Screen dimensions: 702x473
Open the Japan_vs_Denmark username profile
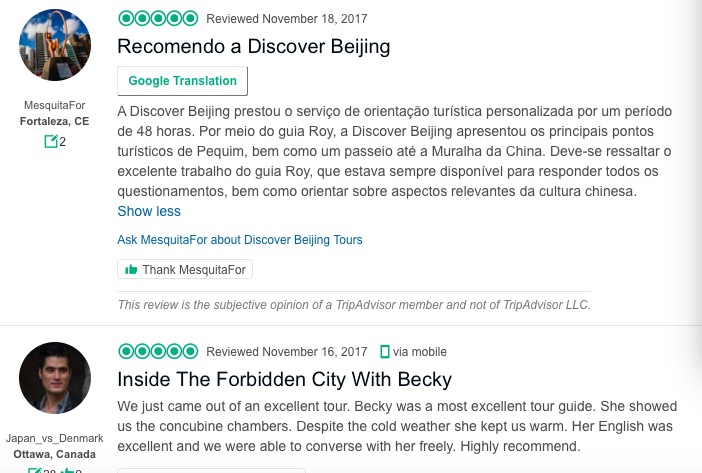click(55, 438)
